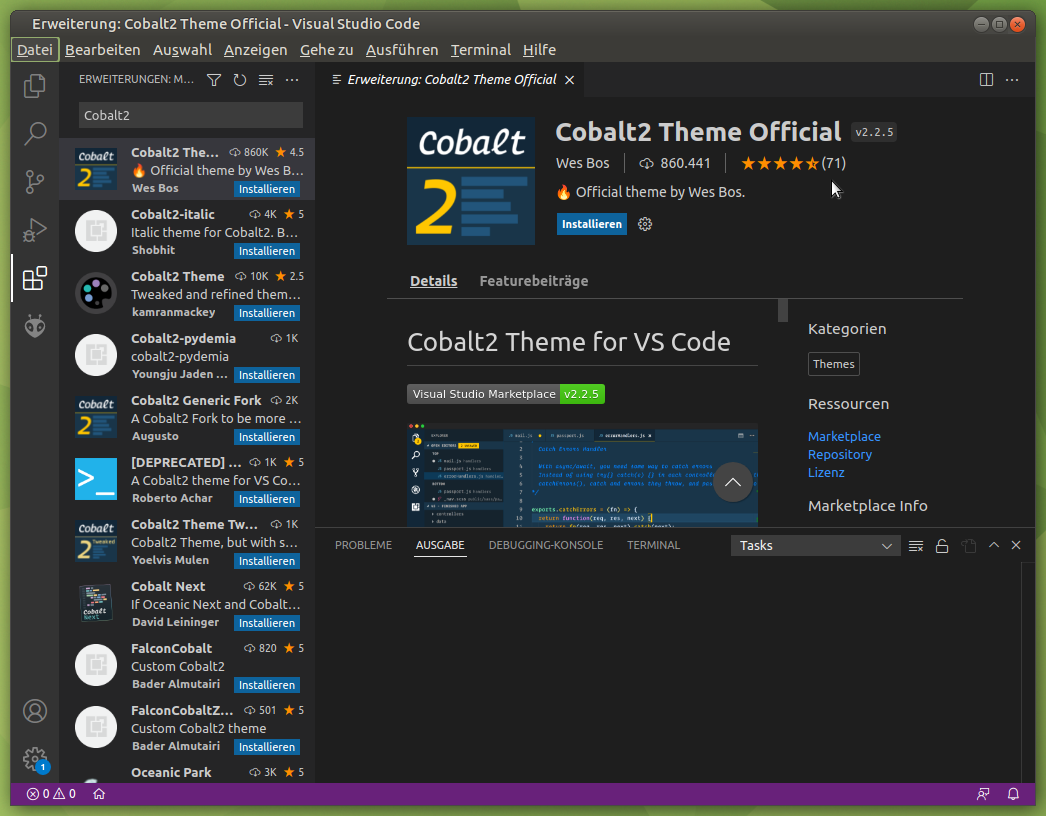The image size is (1046, 816).
Task: Switch to the TERMINAL panel tab
Action: pos(654,545)
